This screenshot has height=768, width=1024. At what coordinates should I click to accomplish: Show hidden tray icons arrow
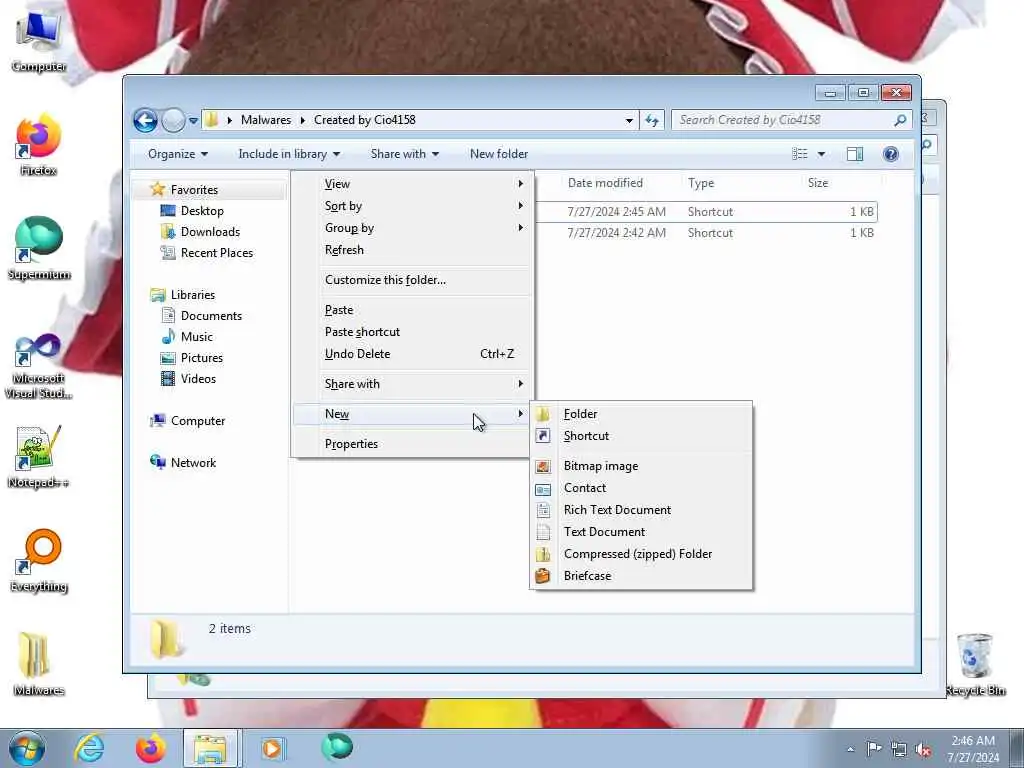[850, 749]
